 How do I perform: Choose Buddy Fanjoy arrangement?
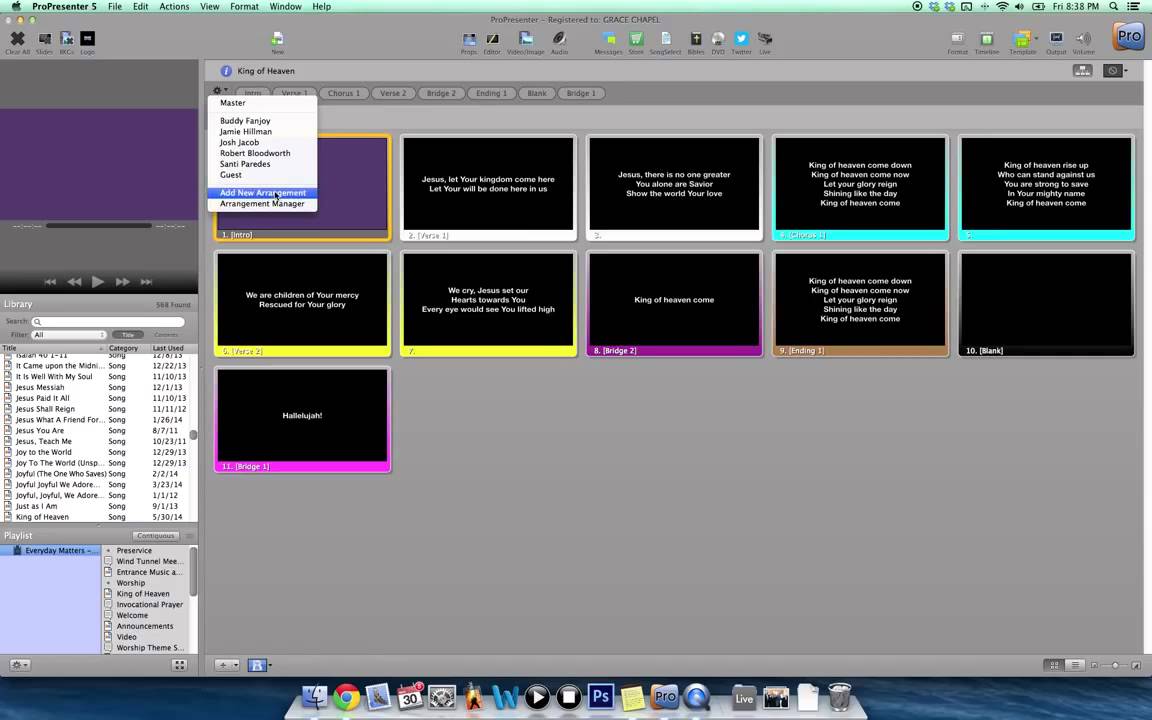[245, 120]
